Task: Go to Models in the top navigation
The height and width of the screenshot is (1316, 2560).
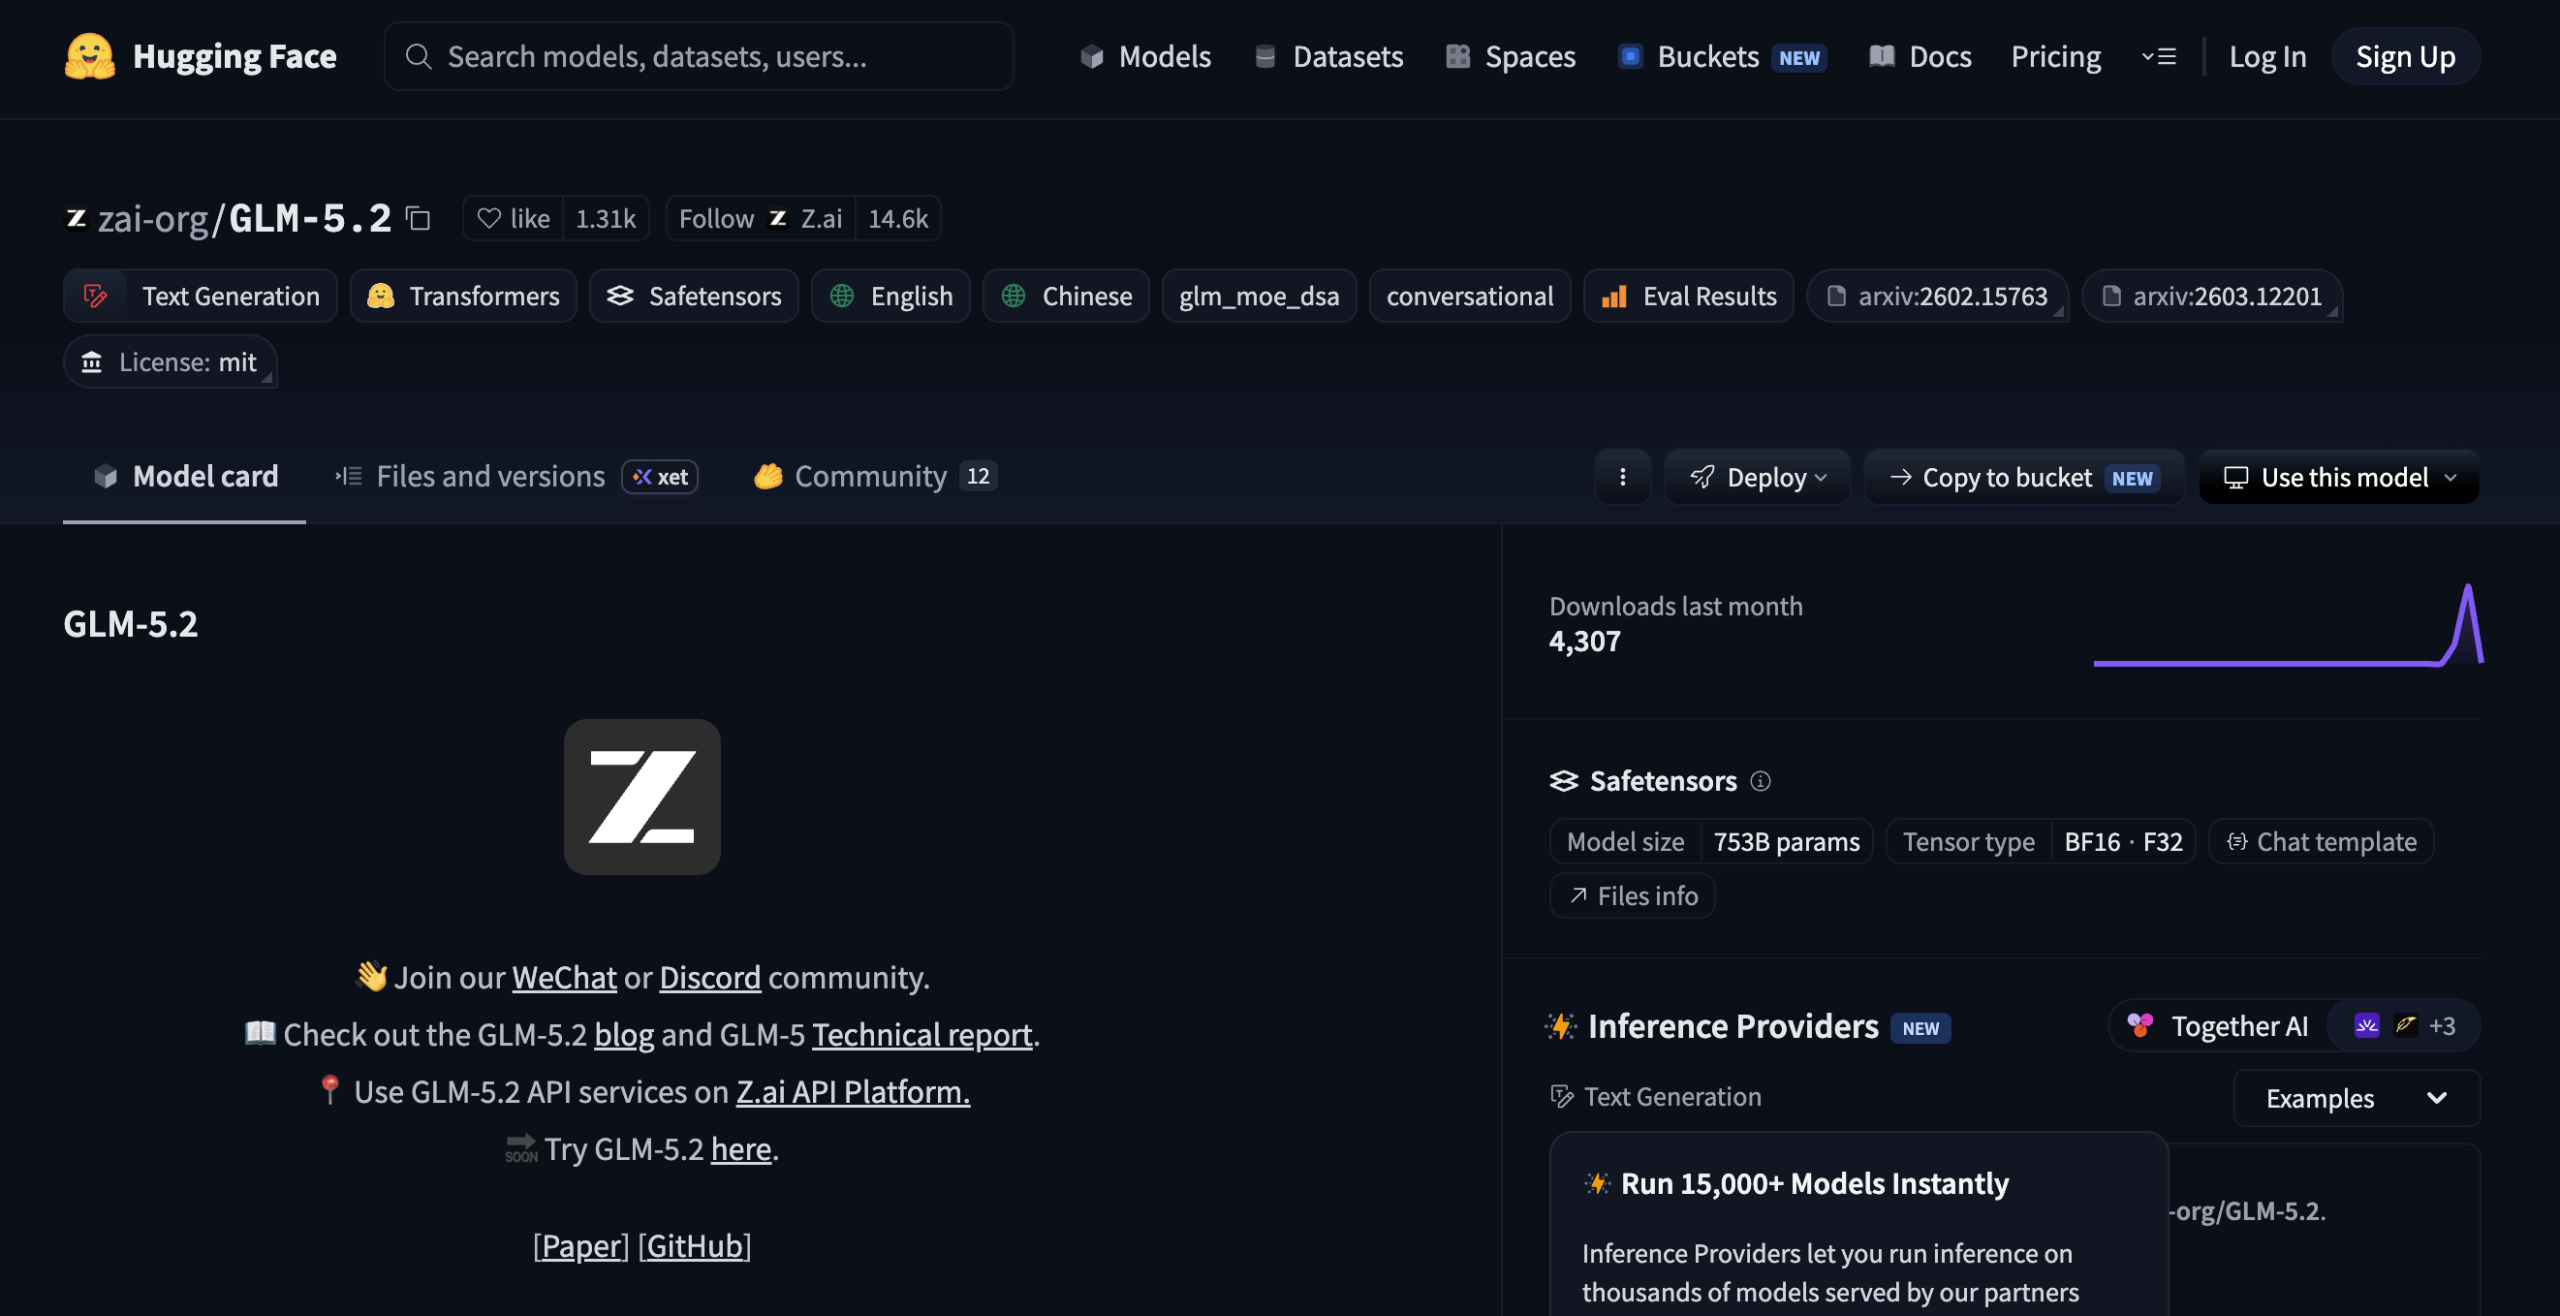Action: 1145,56
